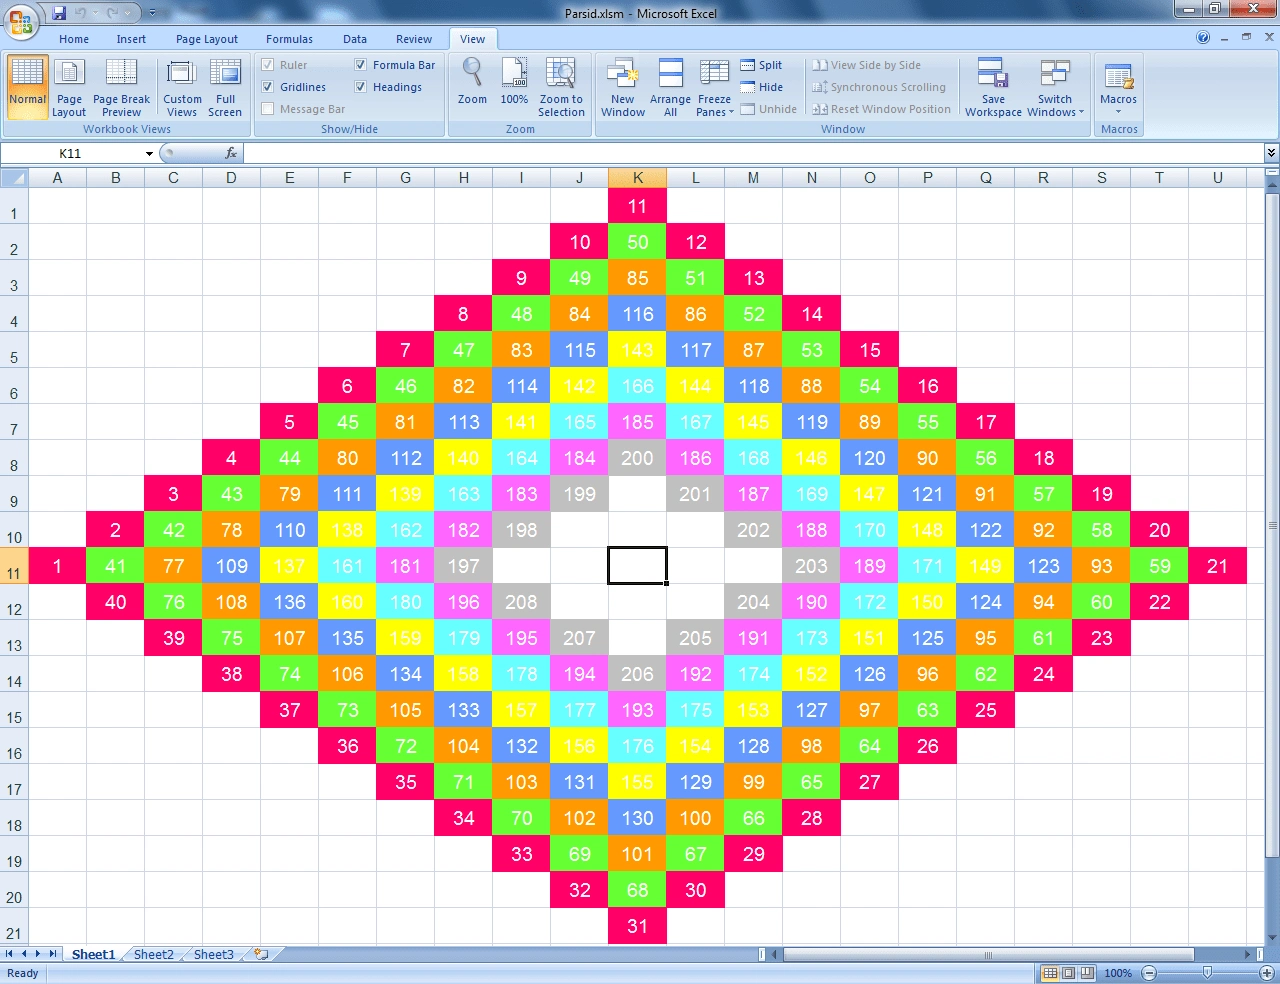Select column A header
The height and width of the screenshot is (984, 1280).
pos(57,178)
